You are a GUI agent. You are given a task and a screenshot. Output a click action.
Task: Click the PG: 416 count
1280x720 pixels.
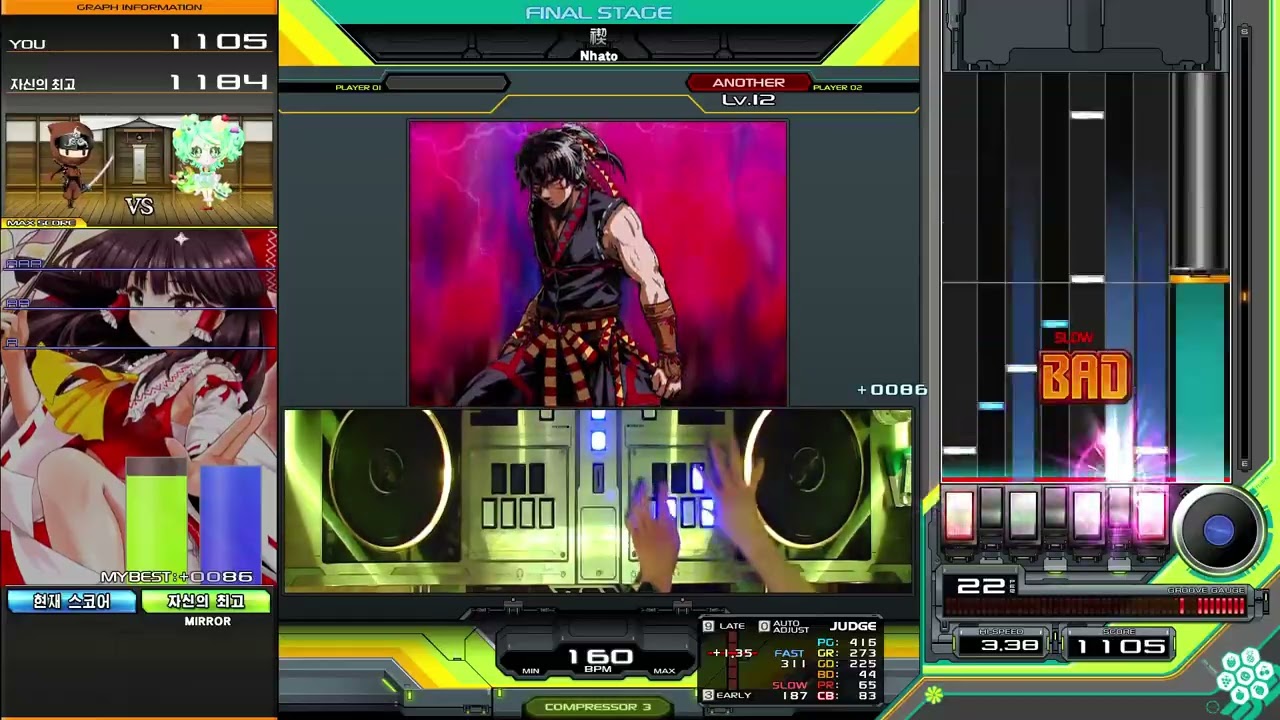[x=847, y=643]
